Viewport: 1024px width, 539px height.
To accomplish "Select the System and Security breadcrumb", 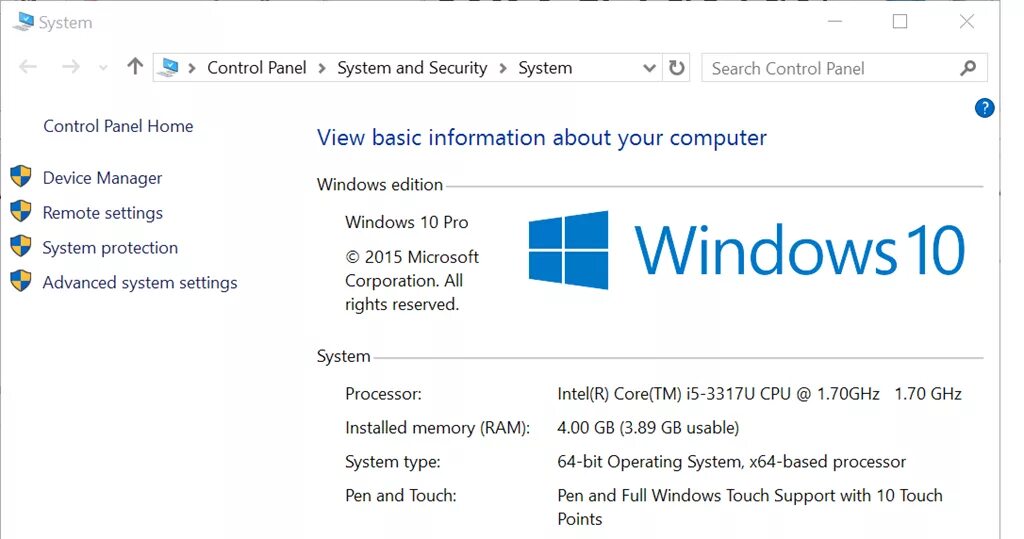I will (412, 68).
